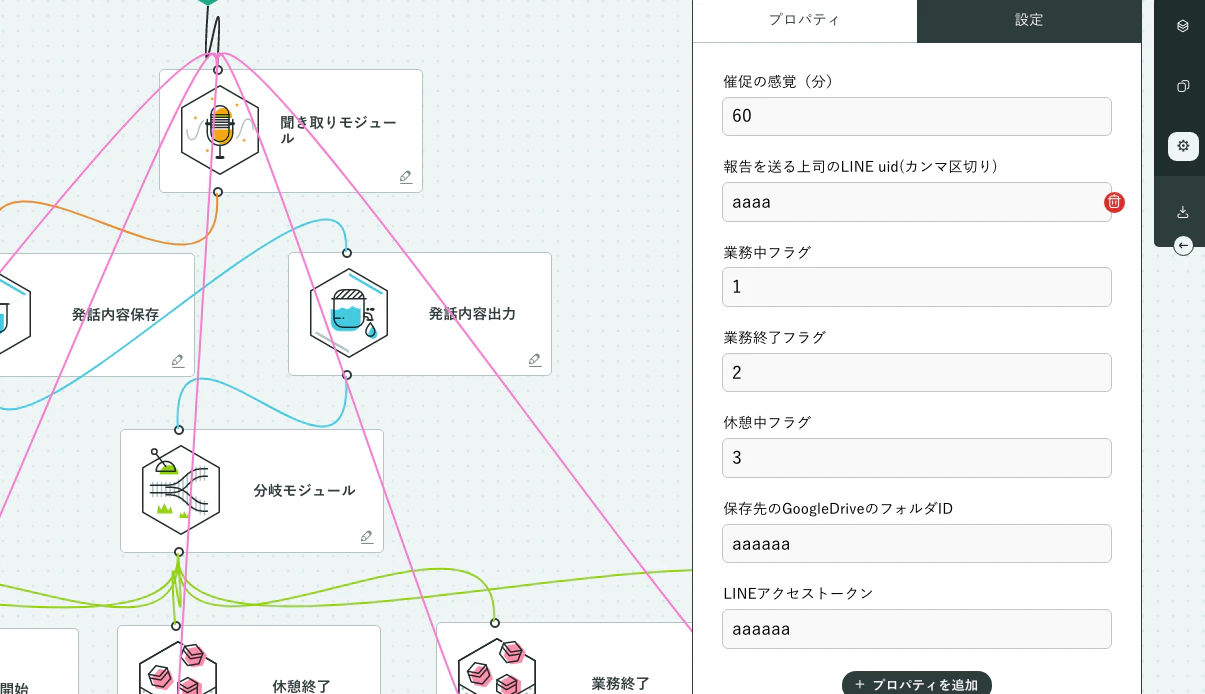Click the download icon in right sidebar
This screenshot has height=694, width=1205.
click(1183, 212)
